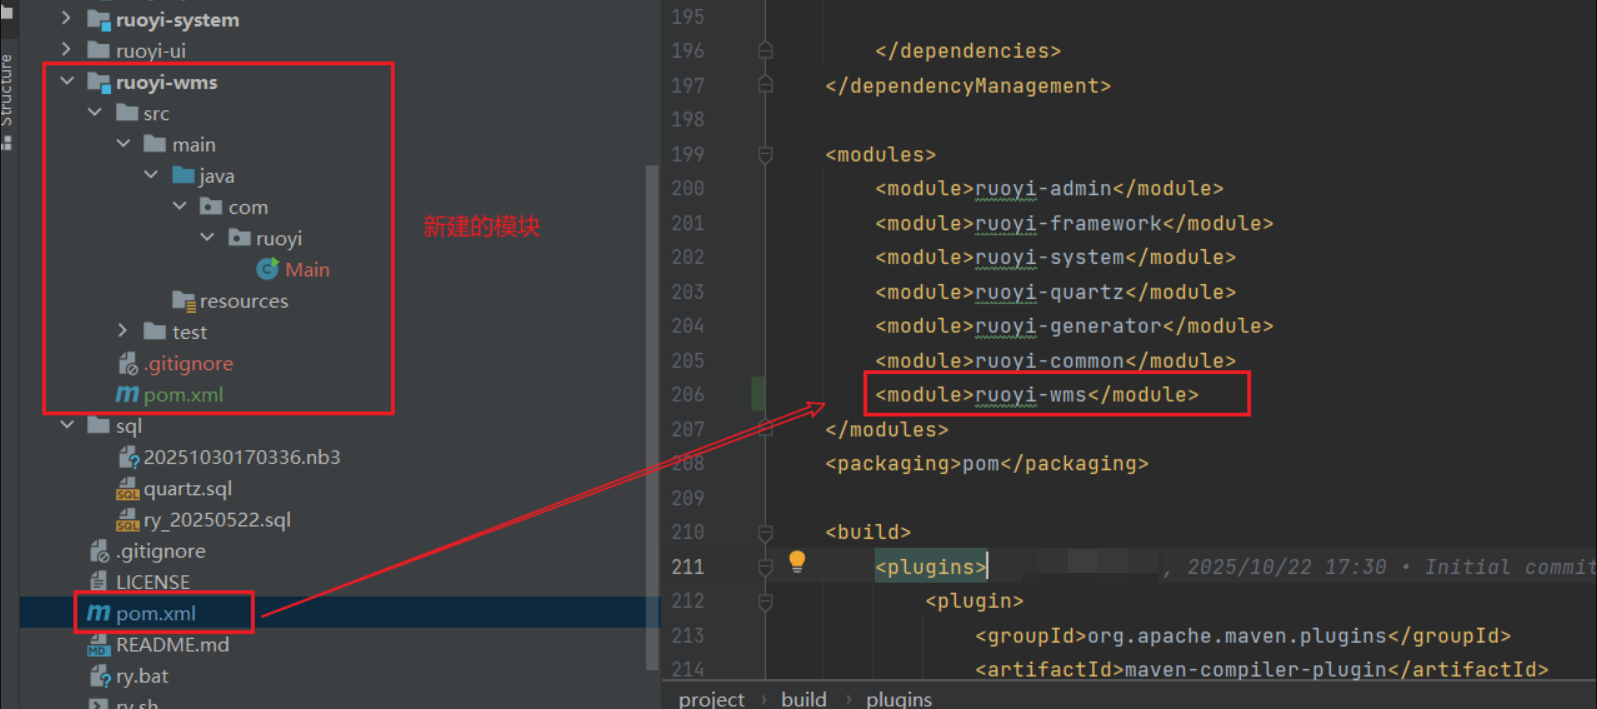The height and width of the screenshot is (709, 1597).
Task: Open 20251030170336.nb3 file
Action: point(242,457)
